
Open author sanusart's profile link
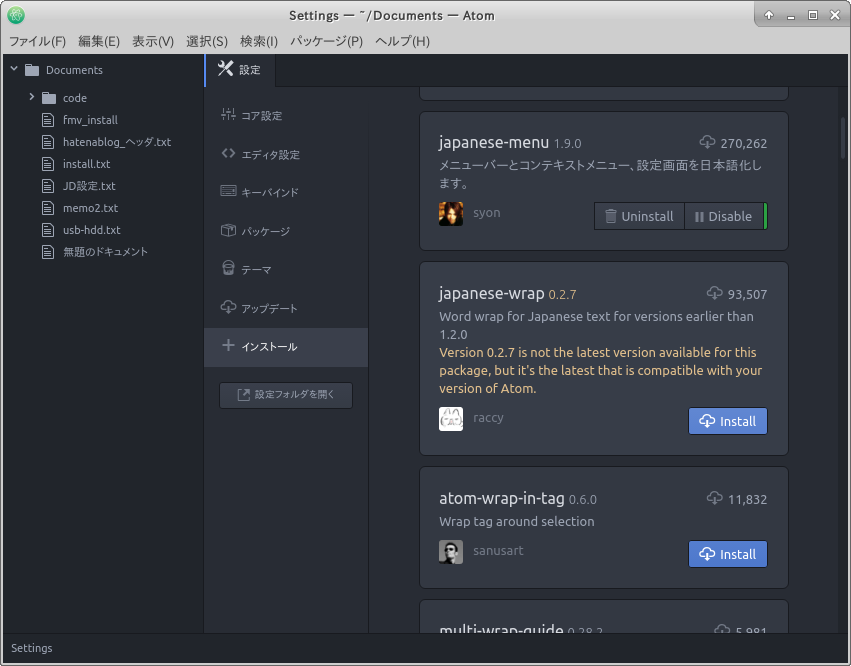coord(498,551)
